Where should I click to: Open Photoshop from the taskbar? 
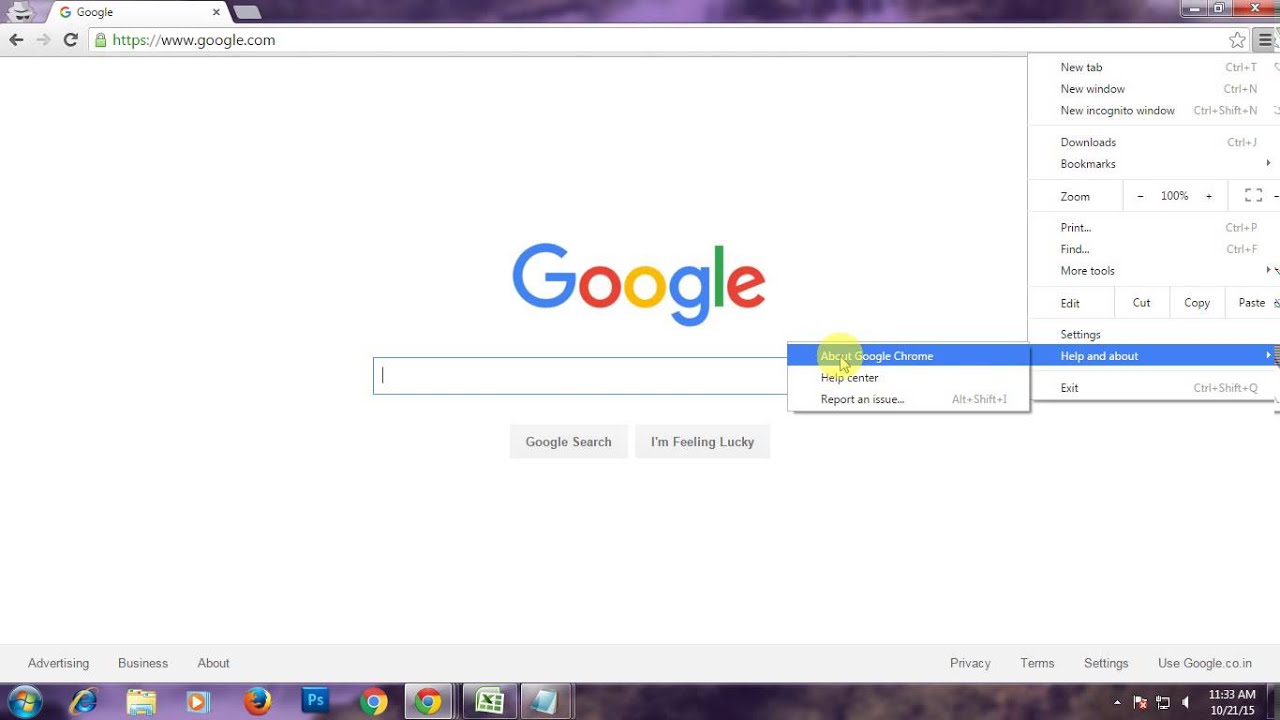tap(315, 701)
